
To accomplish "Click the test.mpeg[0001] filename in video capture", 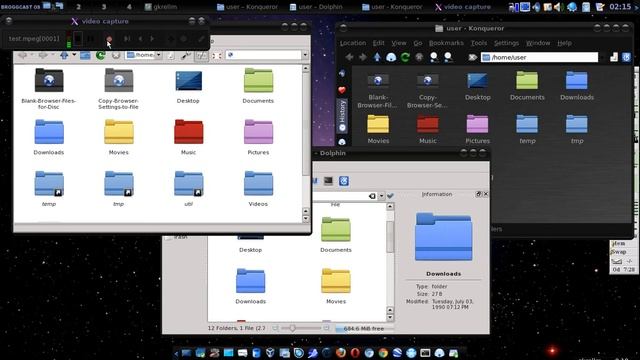I will (34, 39).
